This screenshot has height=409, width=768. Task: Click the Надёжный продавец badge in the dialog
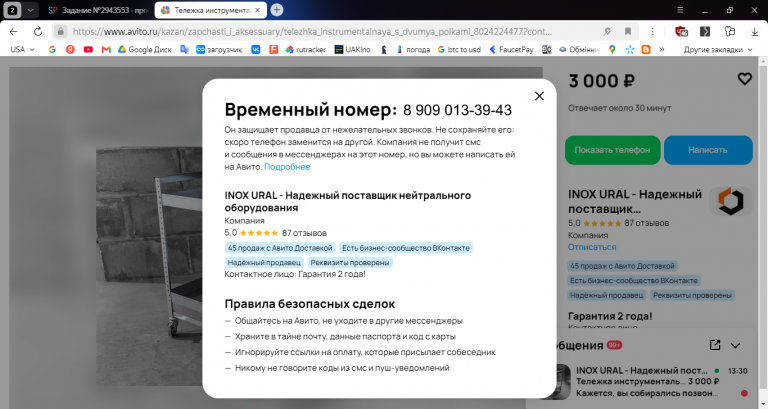point(264,263)
